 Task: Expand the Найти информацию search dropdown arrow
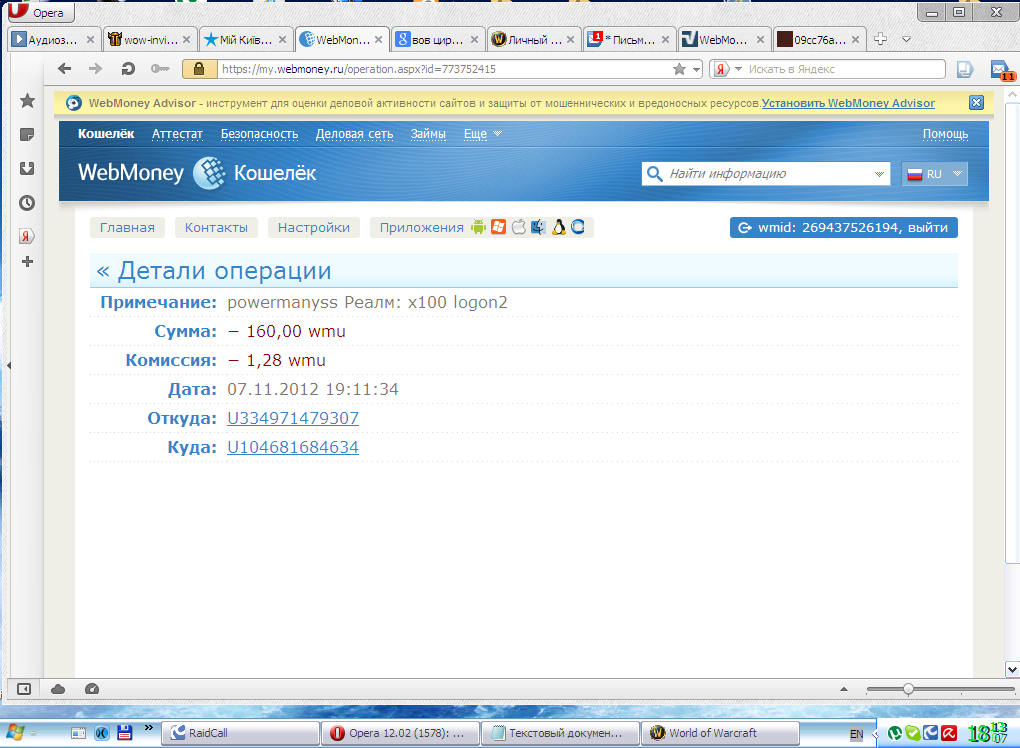coord(879,174)
